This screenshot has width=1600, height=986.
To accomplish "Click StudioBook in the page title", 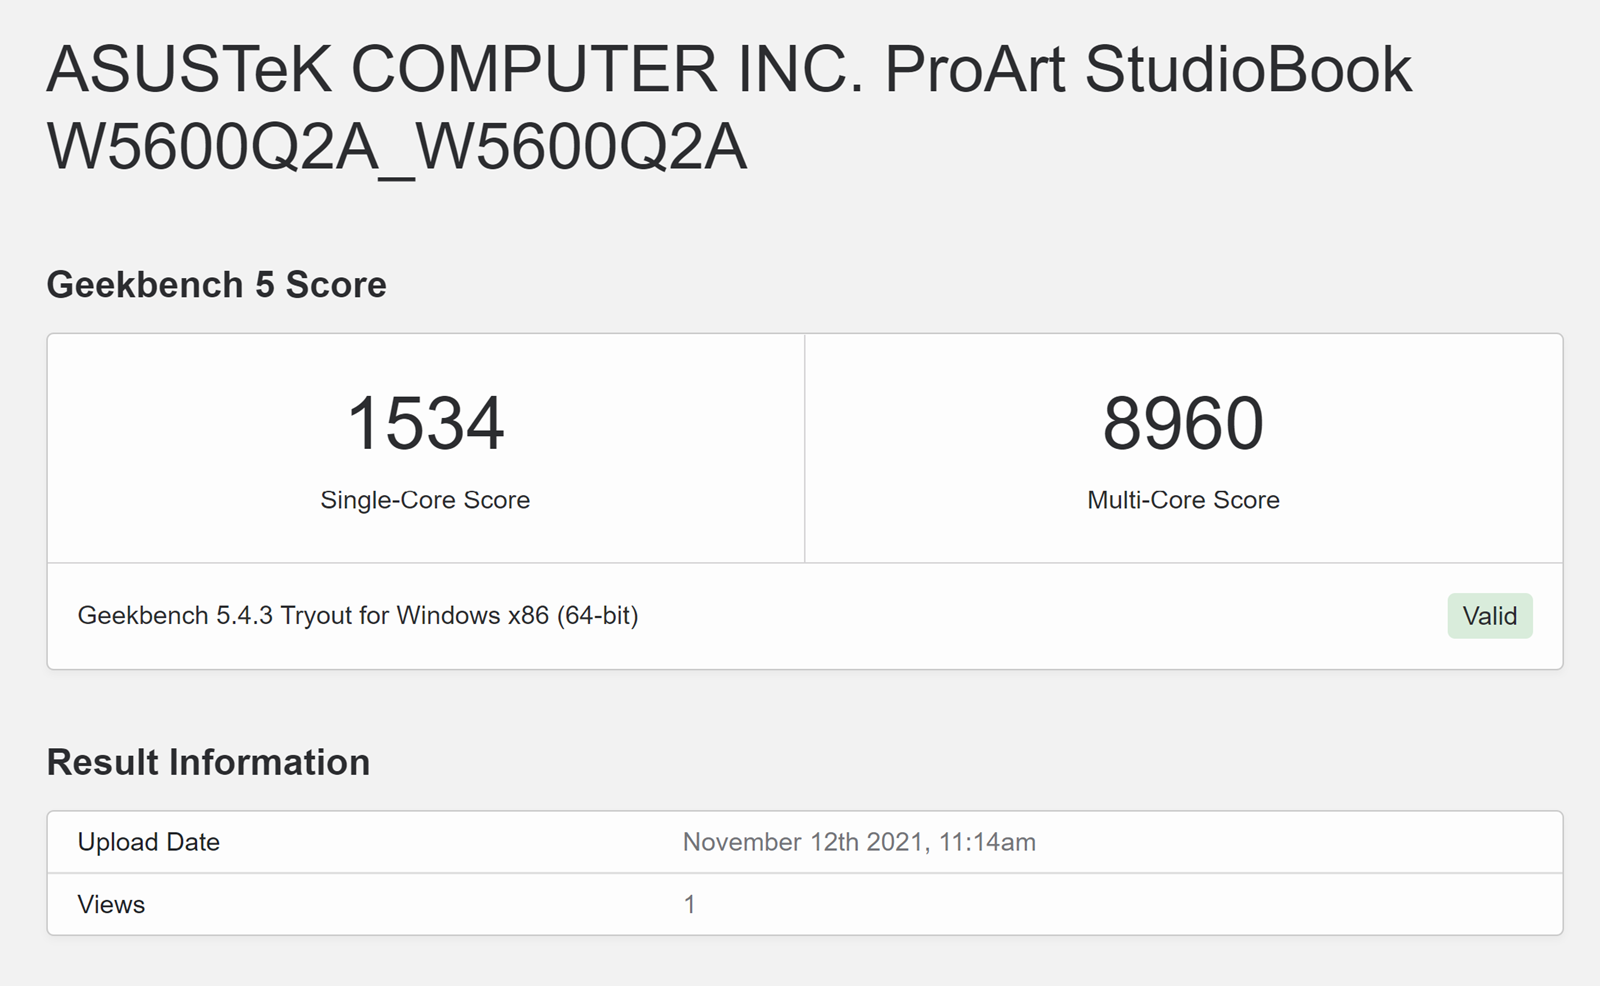I will pos(1247,70).
